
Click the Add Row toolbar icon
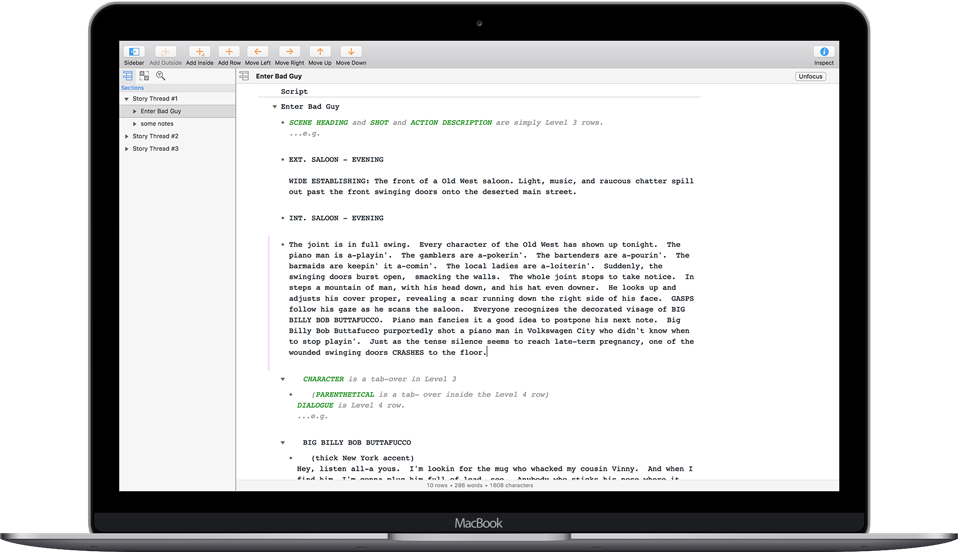coord(229,52)
